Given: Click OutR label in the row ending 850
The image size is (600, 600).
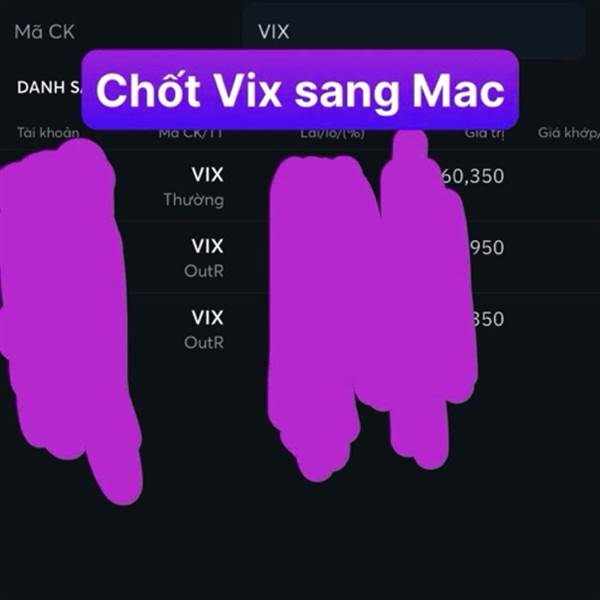Looking at the screenshot, I should (x=204, y=343).
